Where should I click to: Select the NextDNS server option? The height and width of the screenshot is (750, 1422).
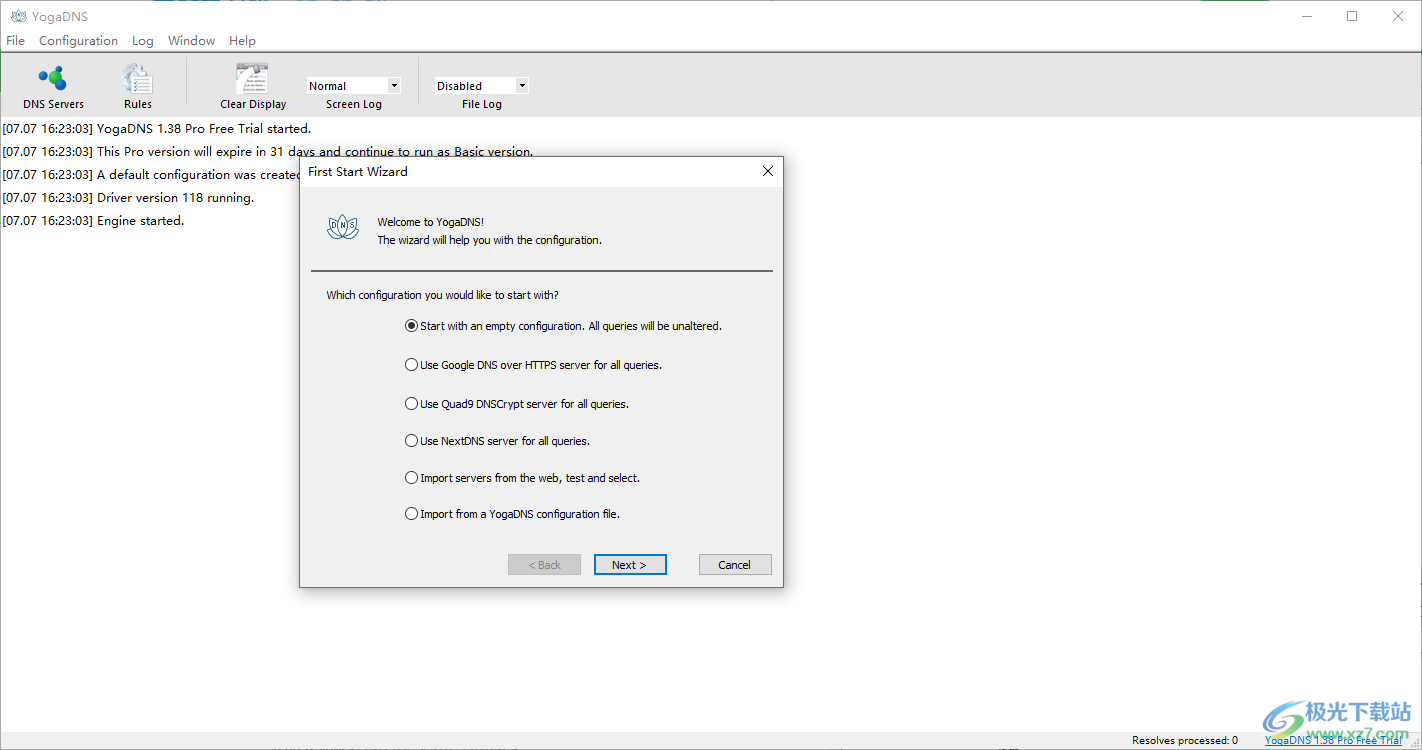(497, 441)
